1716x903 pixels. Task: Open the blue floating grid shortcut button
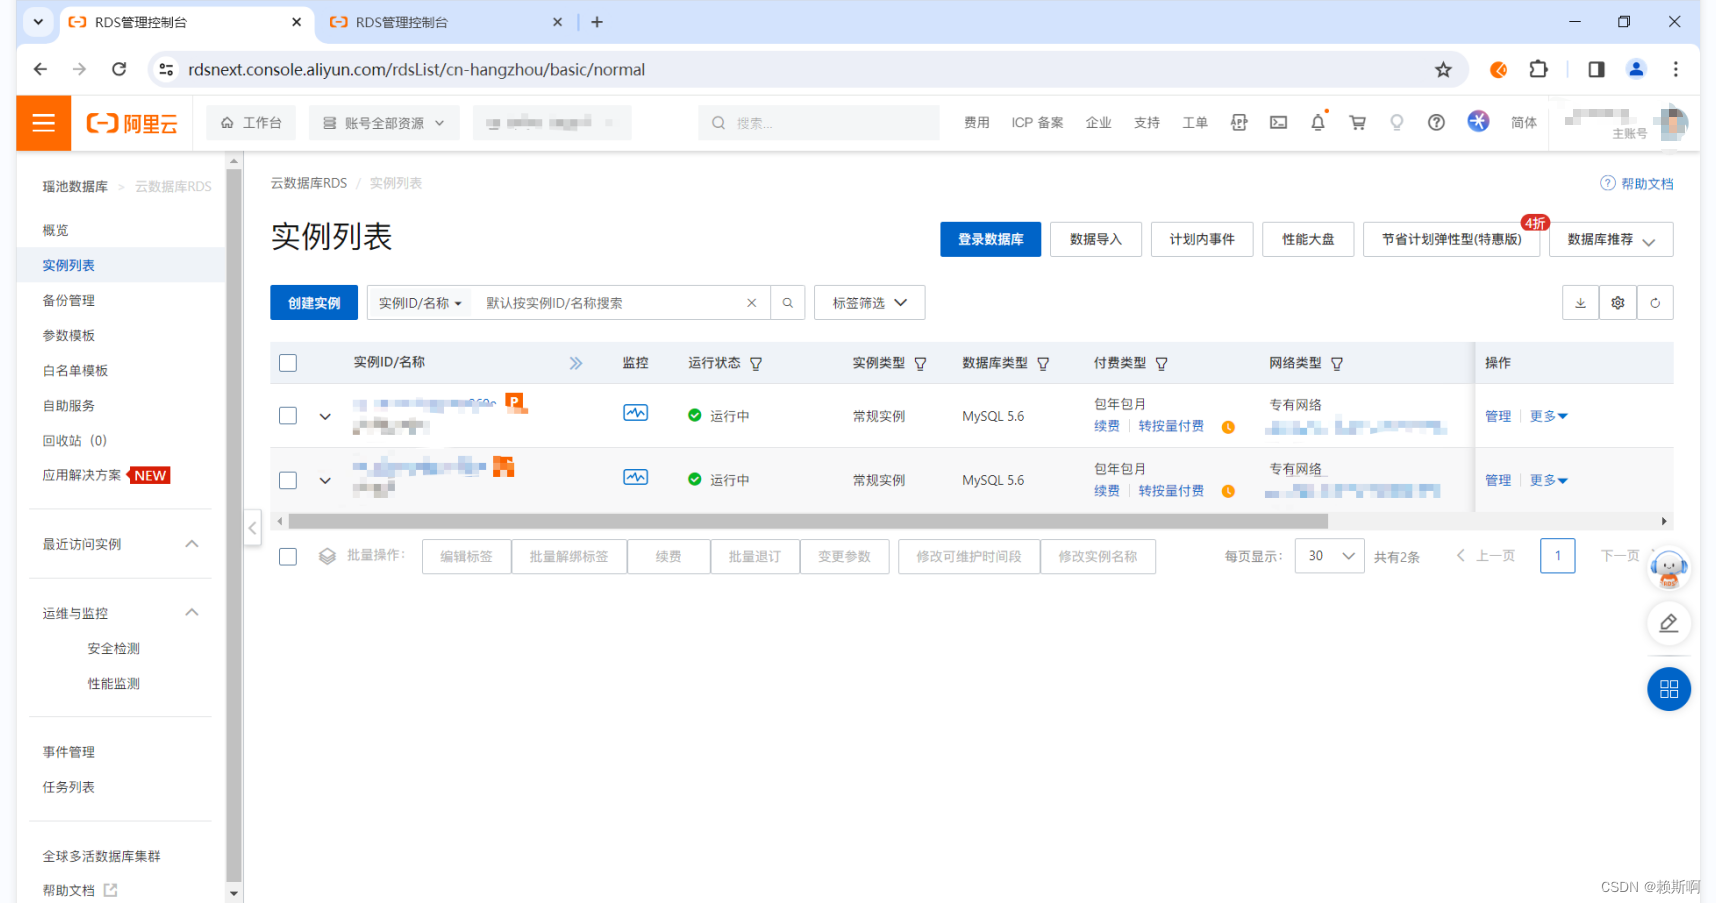click(1669, 689)
